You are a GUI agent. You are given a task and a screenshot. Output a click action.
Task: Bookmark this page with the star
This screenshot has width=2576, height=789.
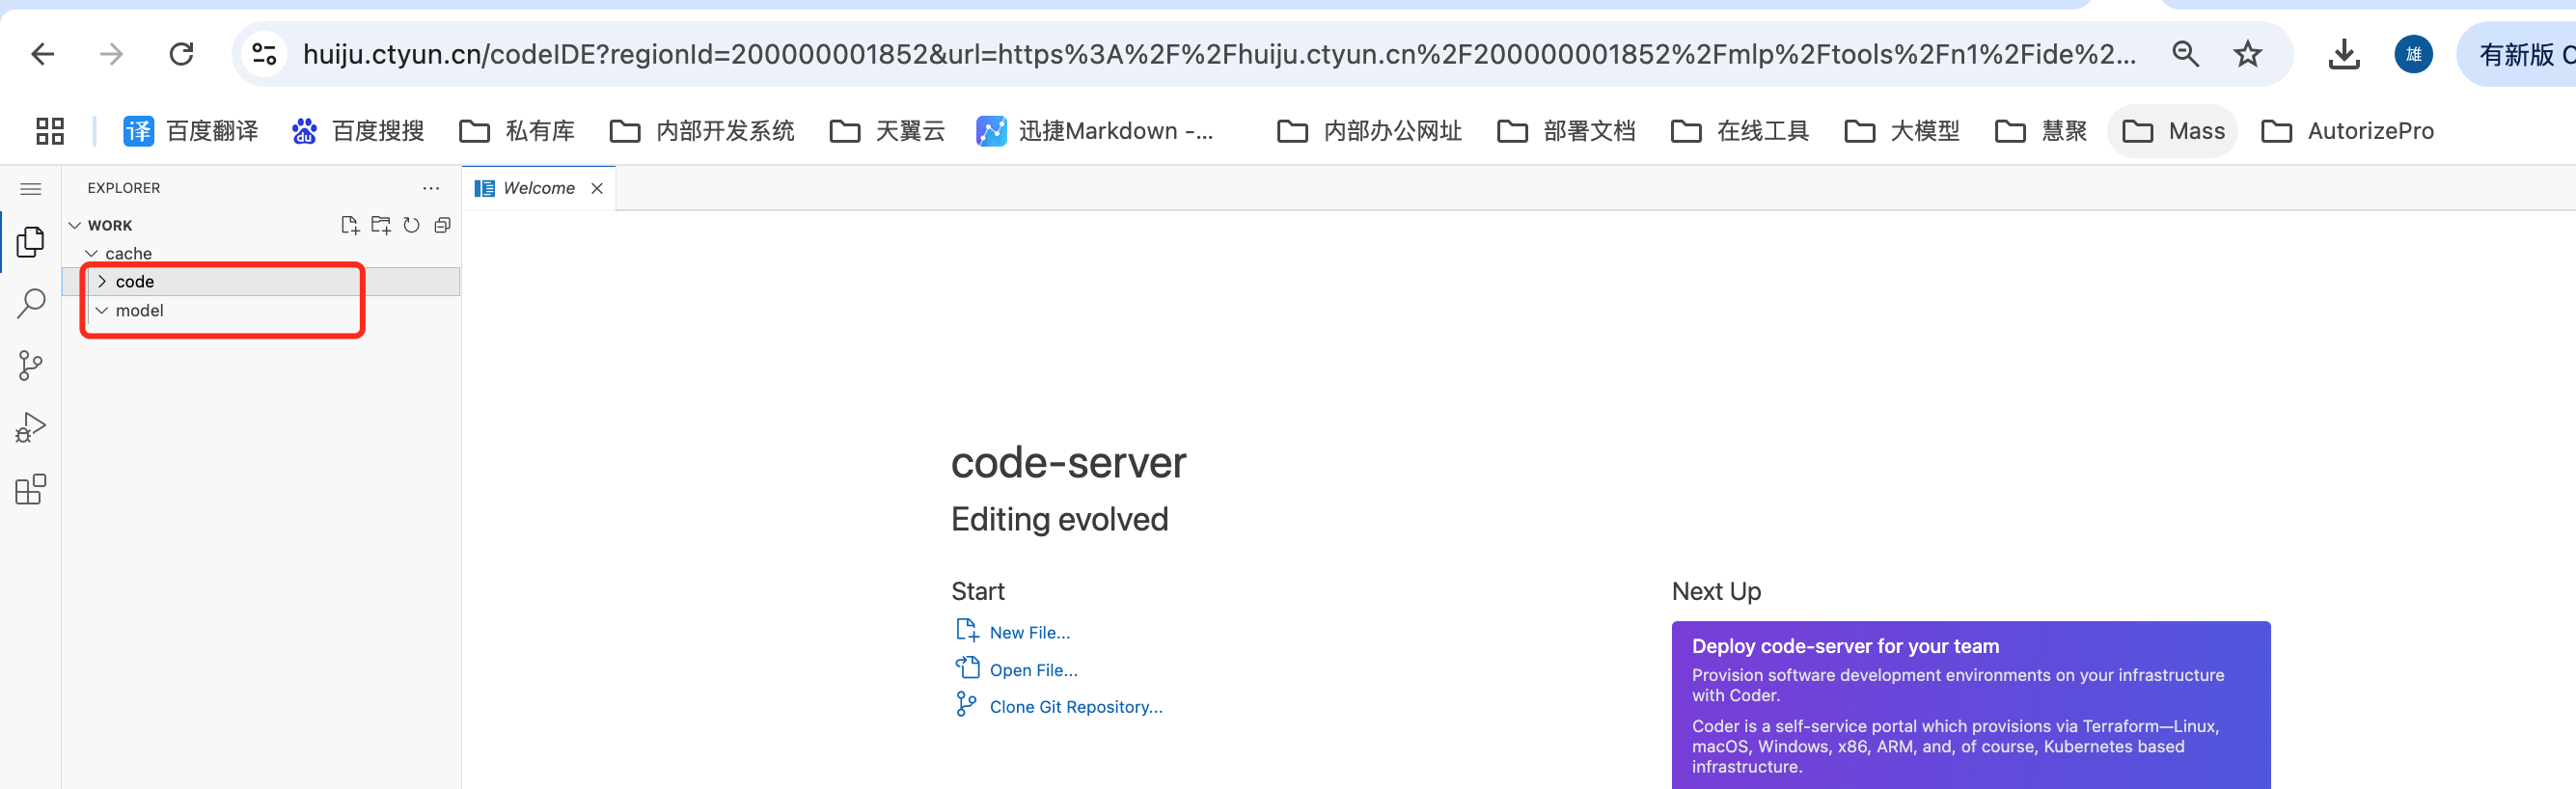pyautogui.click(x=2247, y=54)
